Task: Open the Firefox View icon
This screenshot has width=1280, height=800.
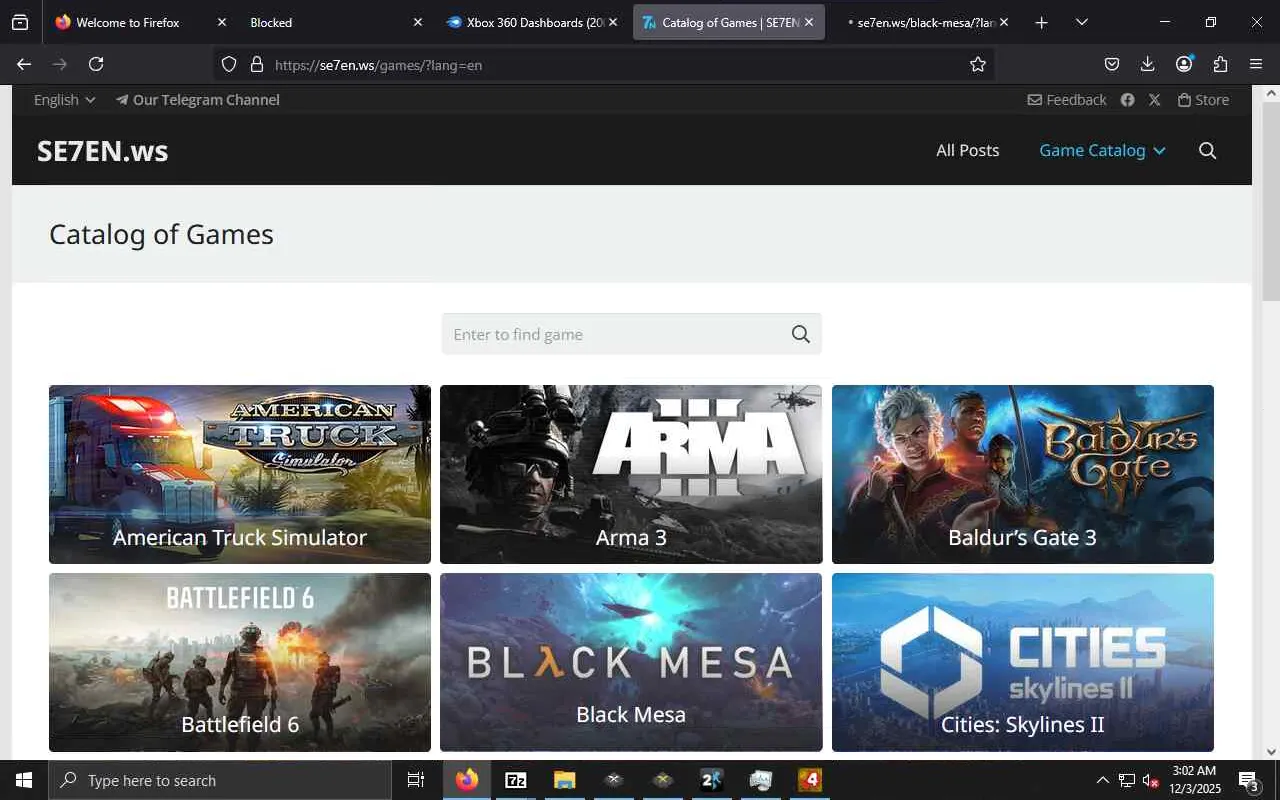Action: click(20, 22)
